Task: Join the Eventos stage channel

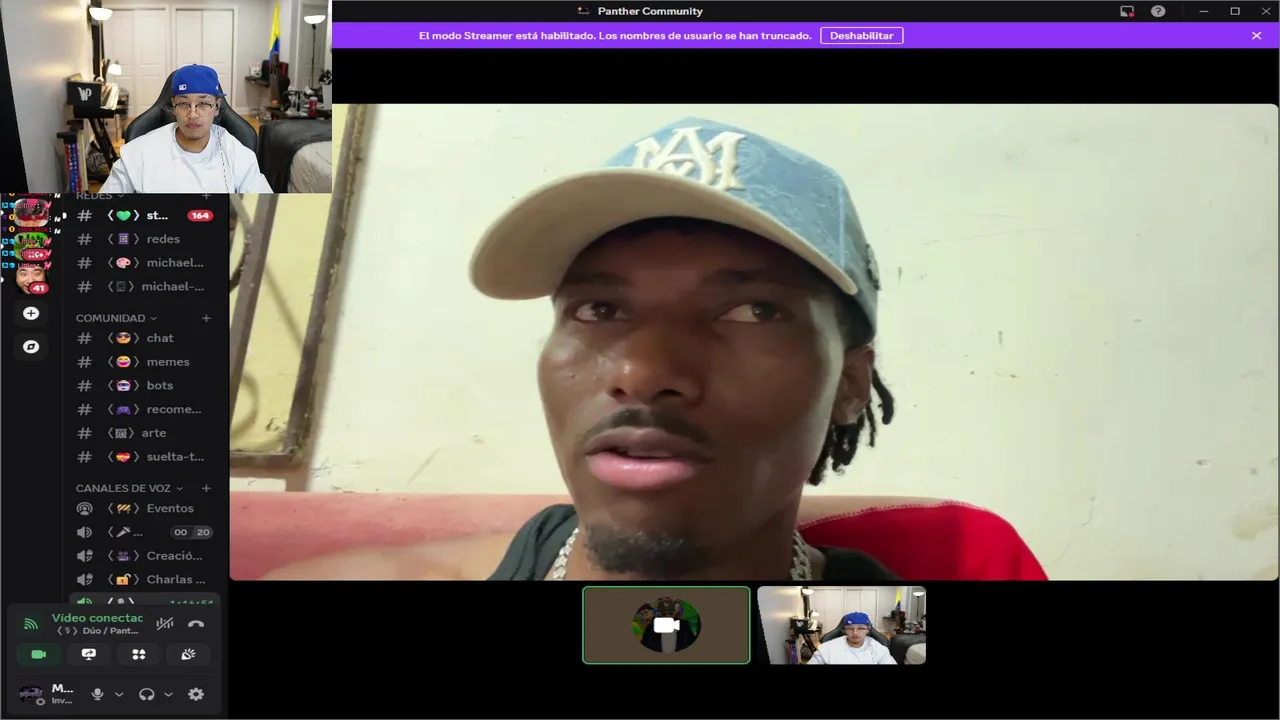Action: coord(145,508)
